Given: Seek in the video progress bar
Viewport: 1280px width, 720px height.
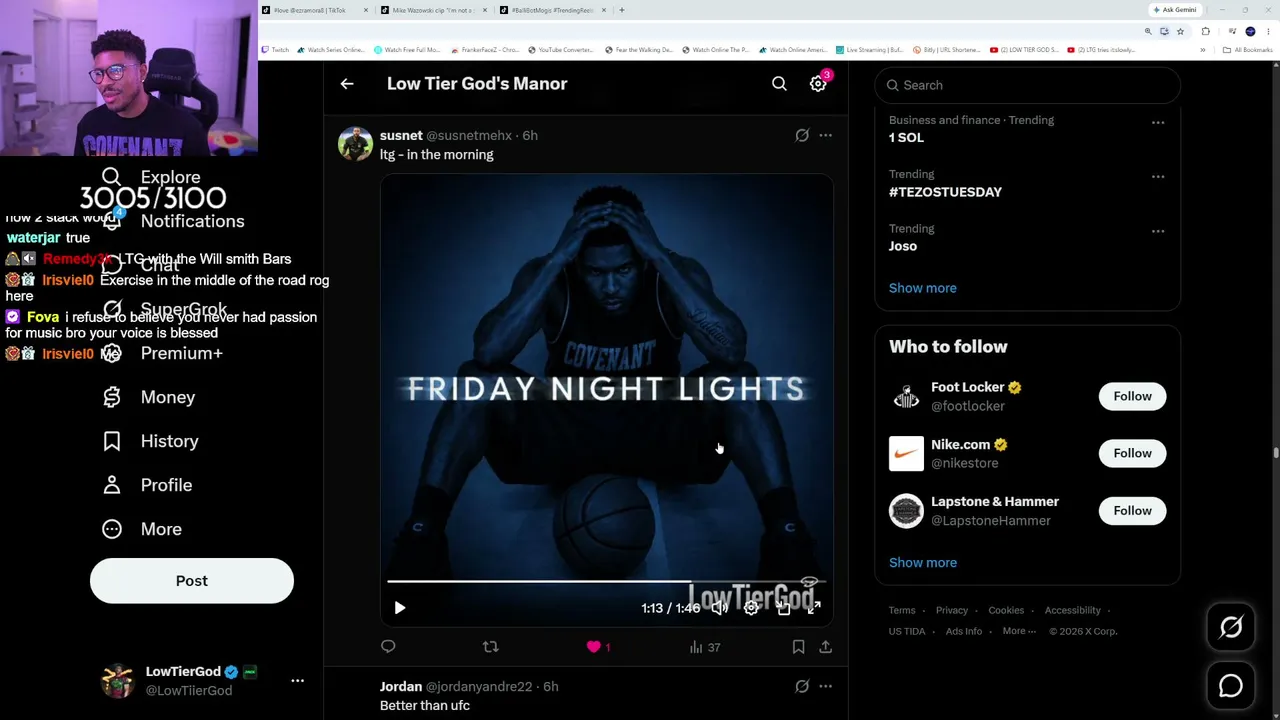Looking at the screenshot, I should pyautogui.click(x=607, y=581).
